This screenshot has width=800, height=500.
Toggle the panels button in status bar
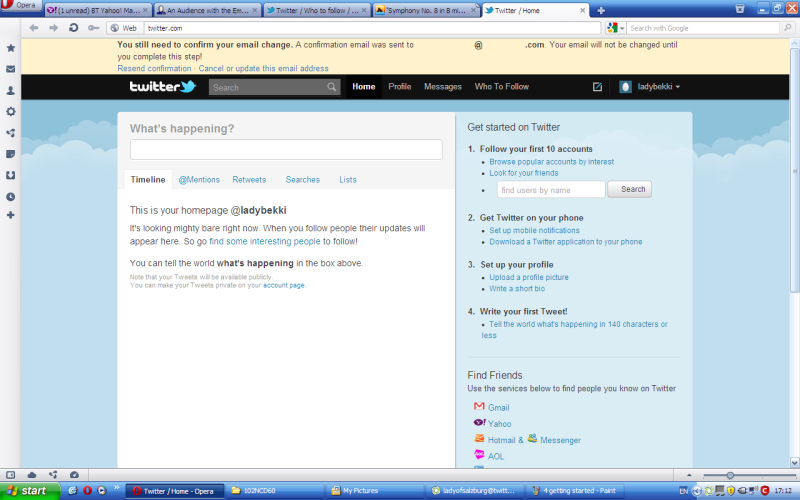pos(10,474)
